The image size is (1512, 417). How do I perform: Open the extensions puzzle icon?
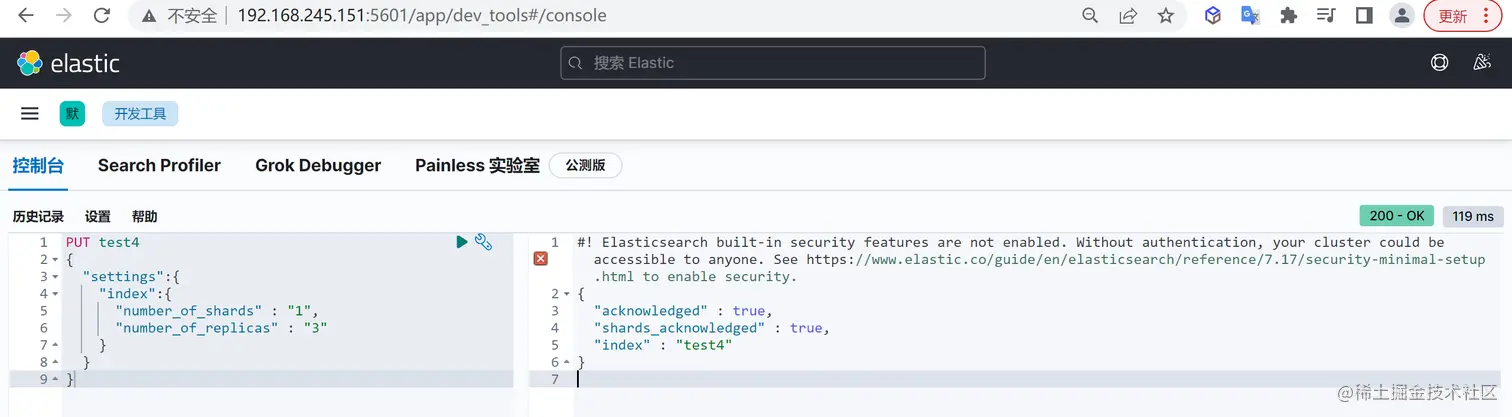[x=1288, y=16]
